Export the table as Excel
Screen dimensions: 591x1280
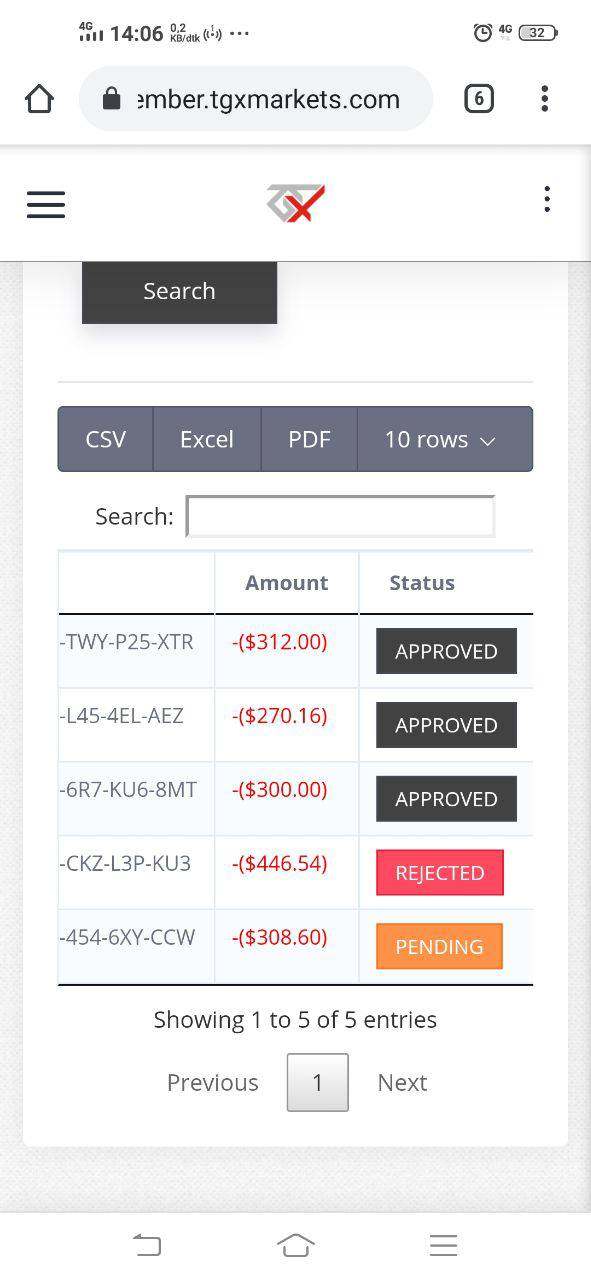[x=207, y=439]
